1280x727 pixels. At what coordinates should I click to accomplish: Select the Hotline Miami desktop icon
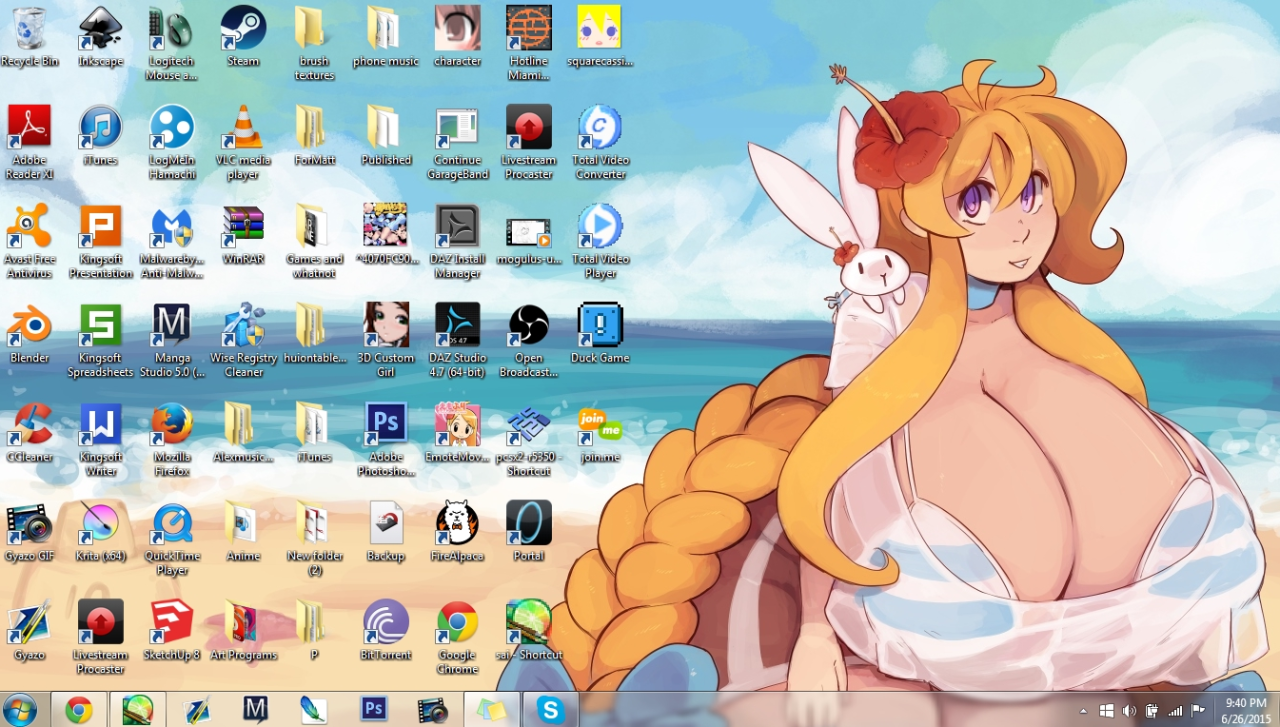[x=528, y=44]
